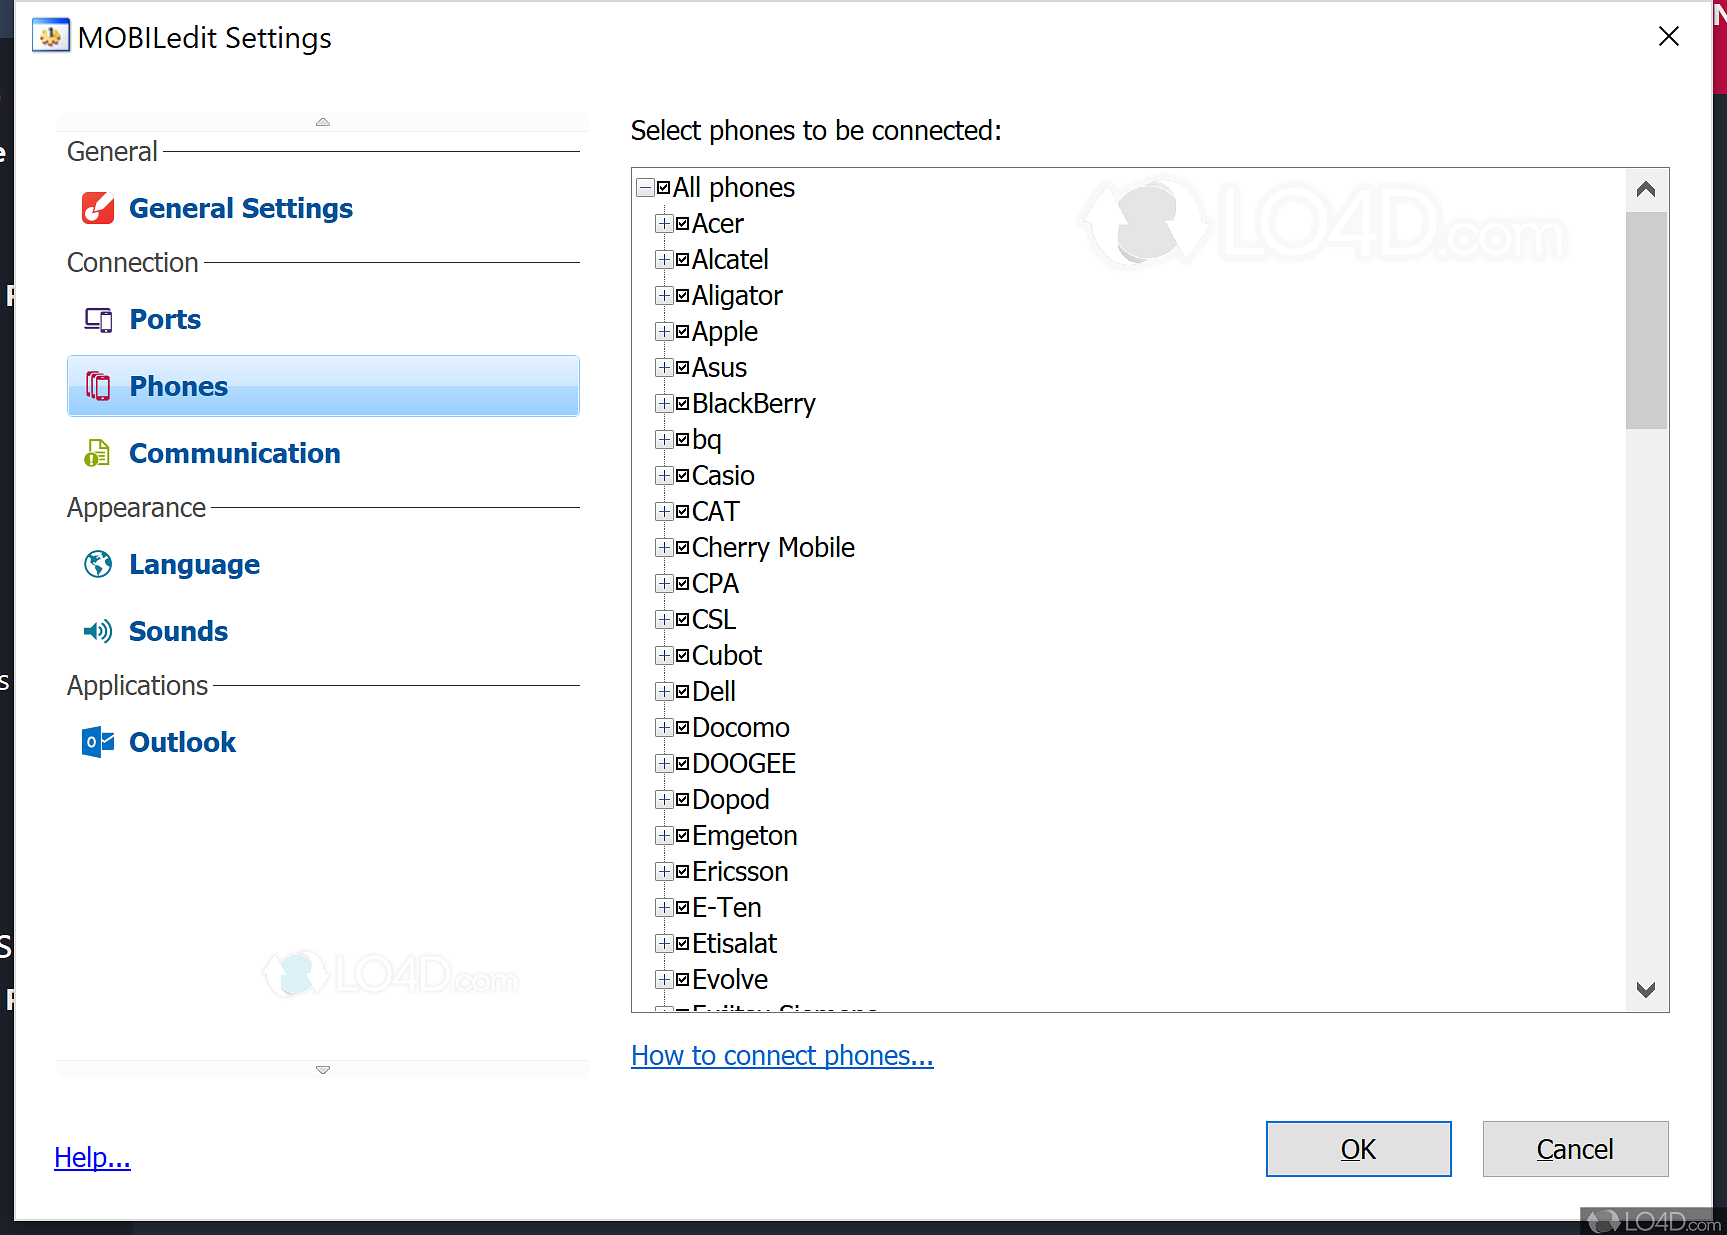This screenshot has height=1235, width=1727.
Task: Click the Outlook application icon
Action: point(98,742)
